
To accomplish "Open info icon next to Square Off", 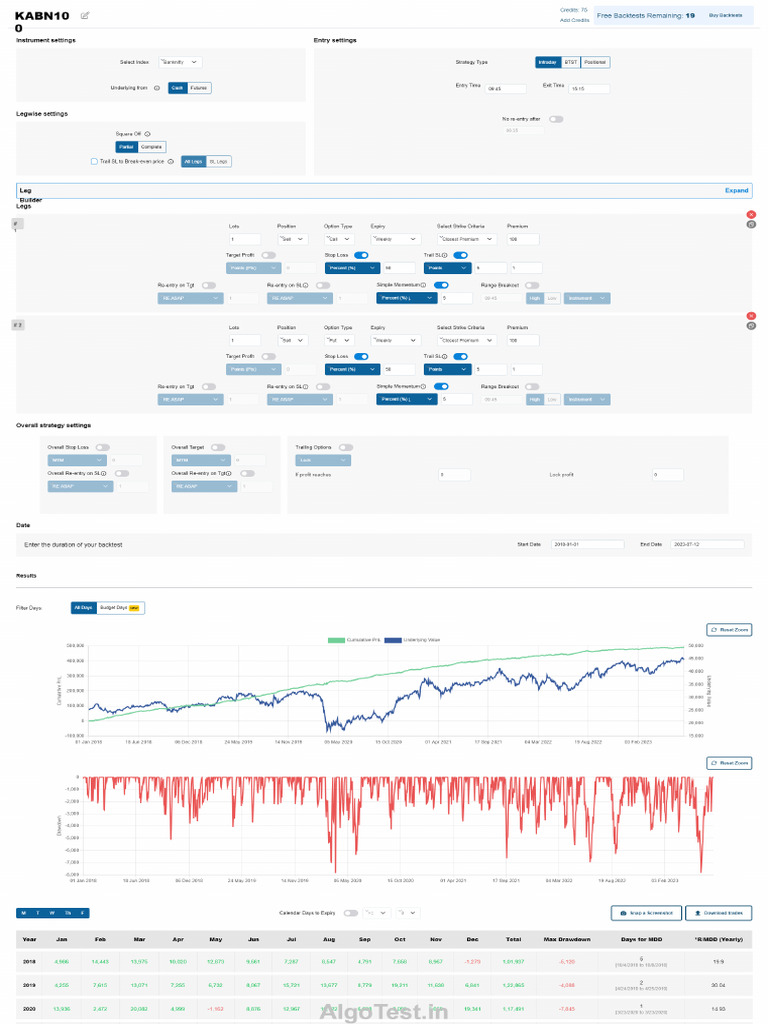I will click(x=148, y=134).
